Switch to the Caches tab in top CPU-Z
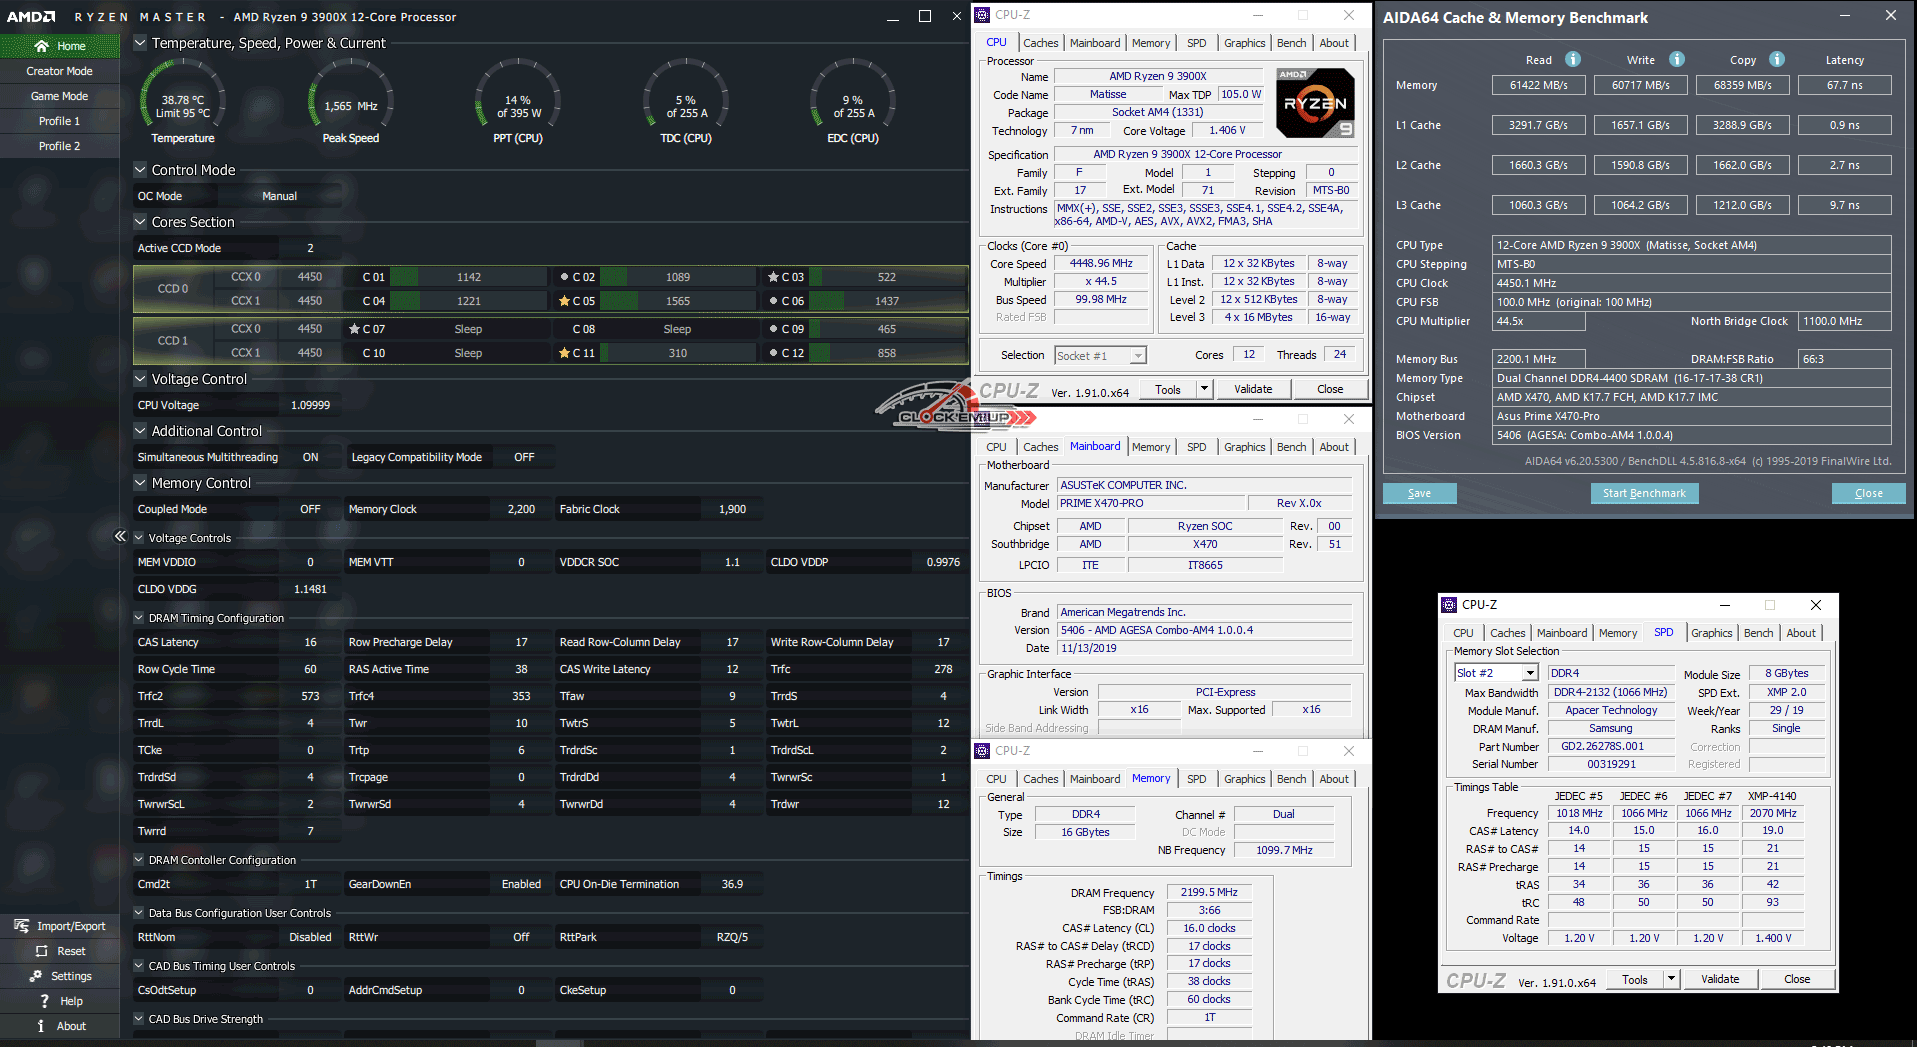Screen dimensions: 1917x1047 (1040, 43)
